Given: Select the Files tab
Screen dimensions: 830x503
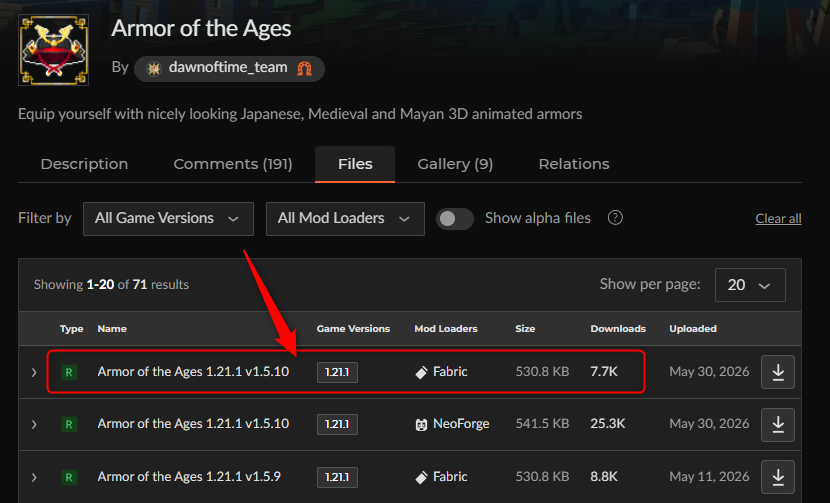Looking at the screenshot, I should (x=355, y=164).
